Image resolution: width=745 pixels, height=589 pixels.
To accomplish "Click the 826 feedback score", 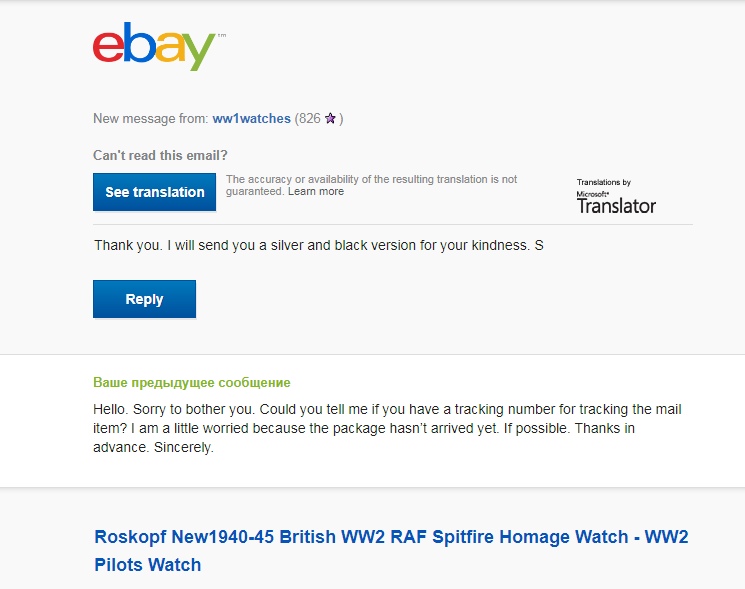I will [309, 118].
